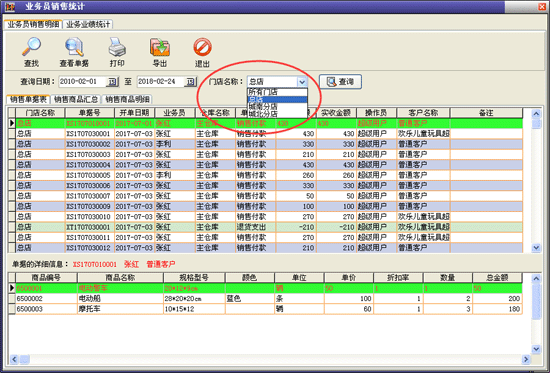Sort by the 业务员 column header
550x373 pixels.
(x=175, y=113)
